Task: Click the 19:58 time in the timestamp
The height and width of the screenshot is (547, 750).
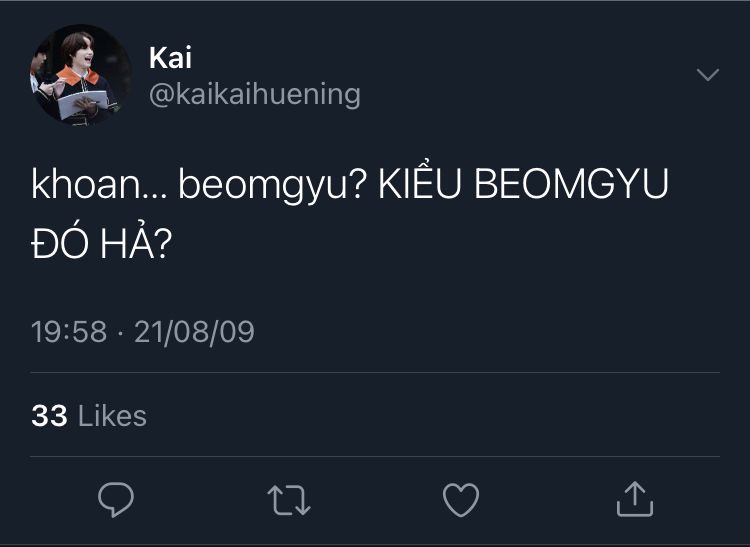Action: 68,332
